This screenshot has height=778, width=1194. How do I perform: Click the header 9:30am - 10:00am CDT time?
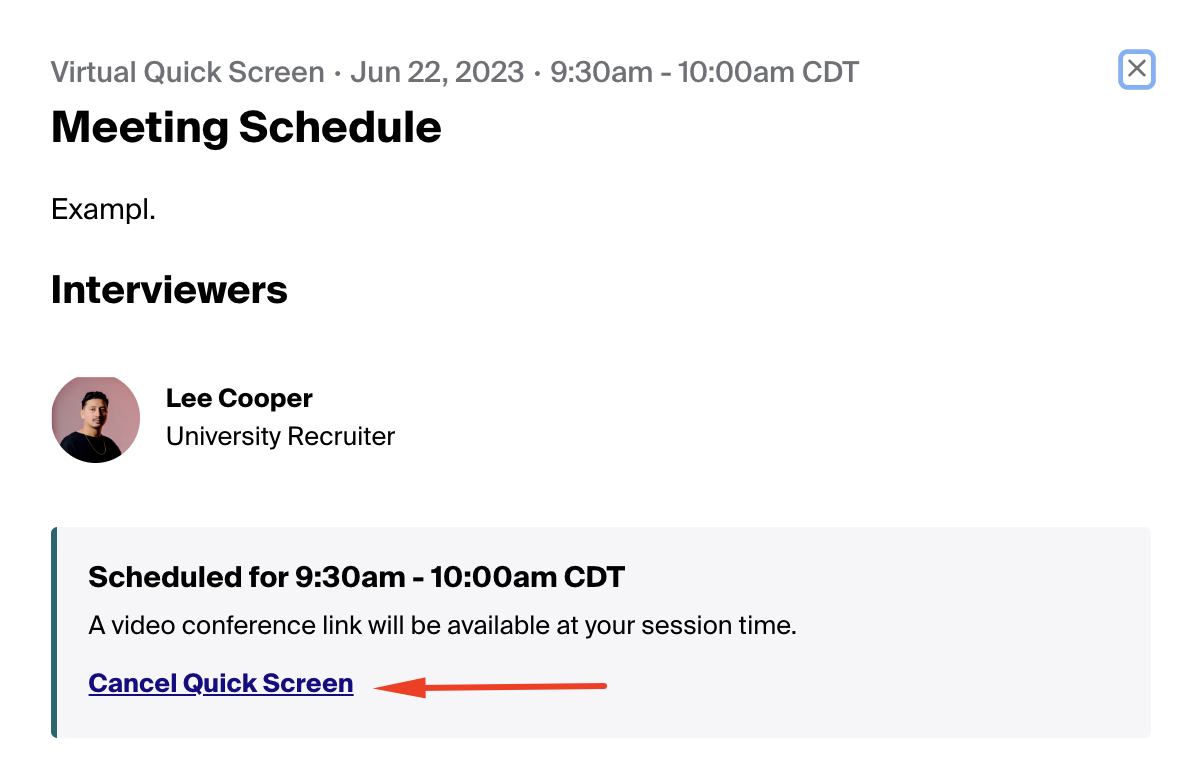click(704, 72)
